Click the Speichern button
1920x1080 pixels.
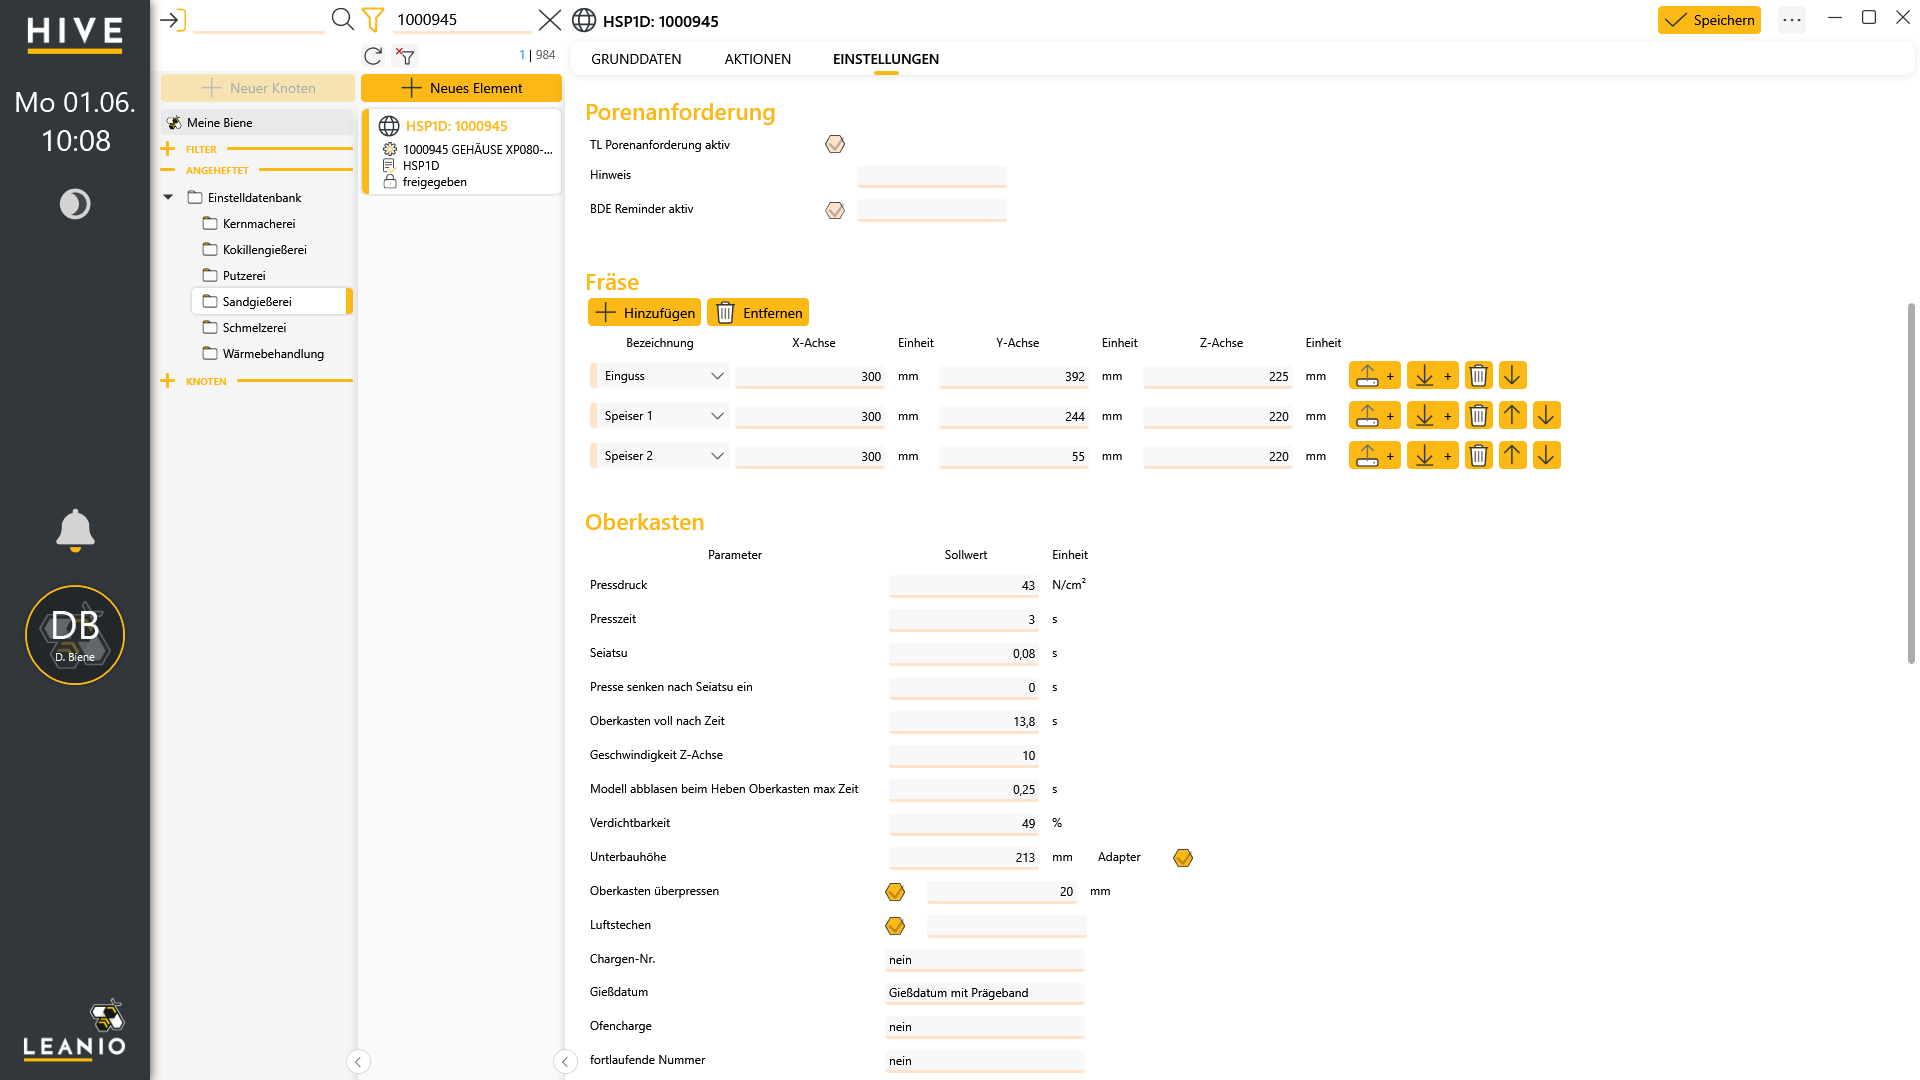pos(1709,20)
